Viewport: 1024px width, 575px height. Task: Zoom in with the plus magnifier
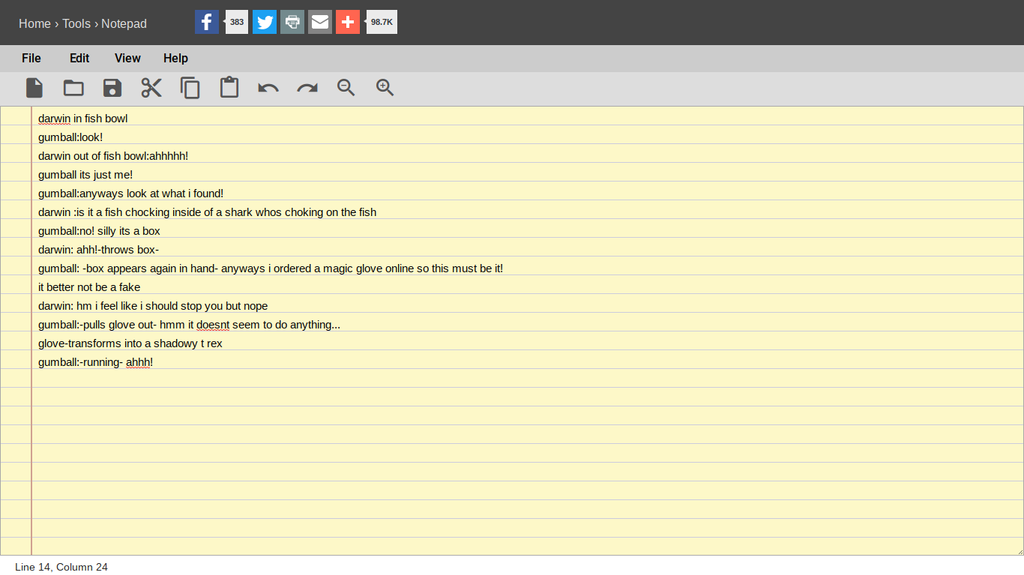point(385,88)
